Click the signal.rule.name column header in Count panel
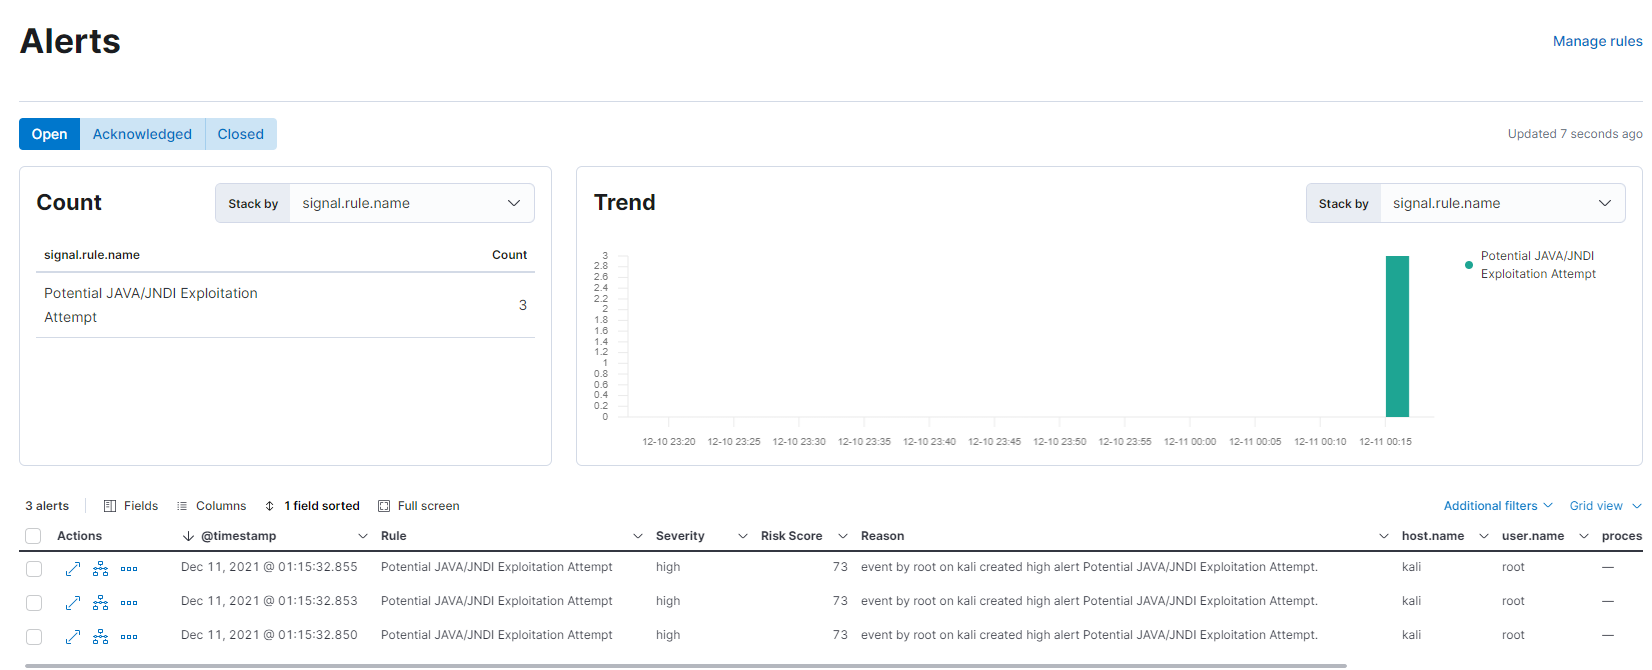Screen dimensions: 1652x670 [92, 255]
